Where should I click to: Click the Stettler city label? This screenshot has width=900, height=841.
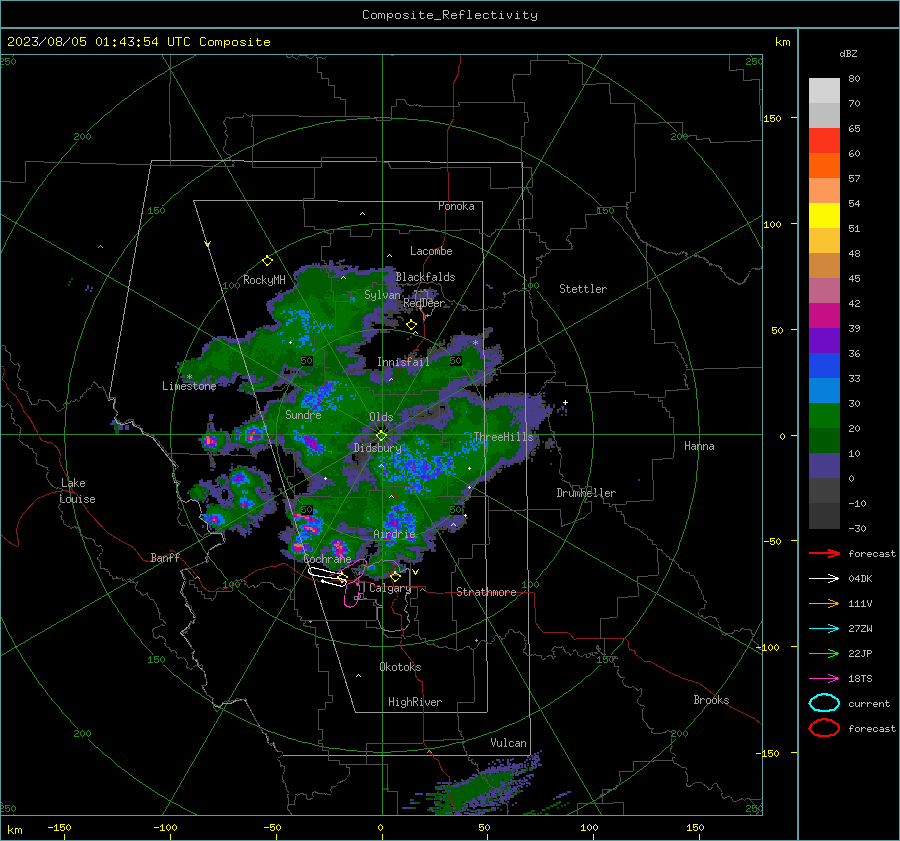point(583,289)
